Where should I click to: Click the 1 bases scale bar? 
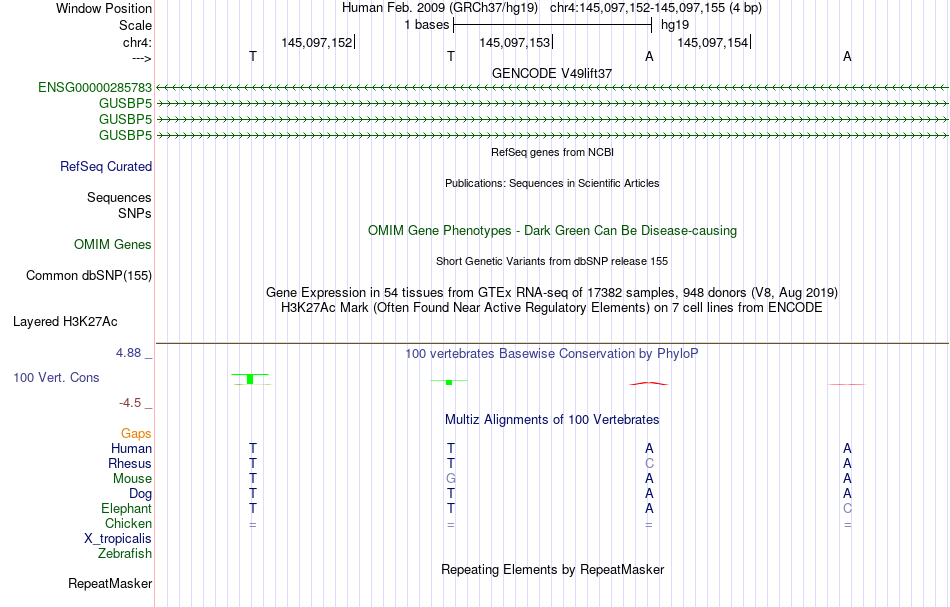(x=553, y=25)
